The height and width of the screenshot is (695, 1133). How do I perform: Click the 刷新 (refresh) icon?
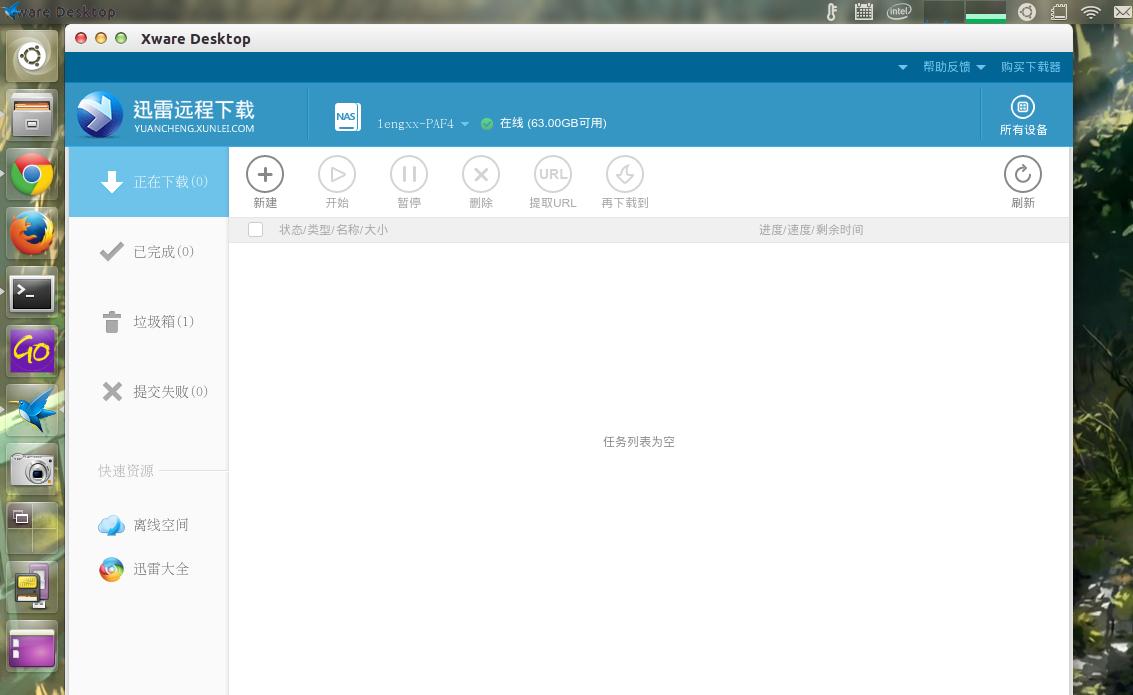[1022, 174]
